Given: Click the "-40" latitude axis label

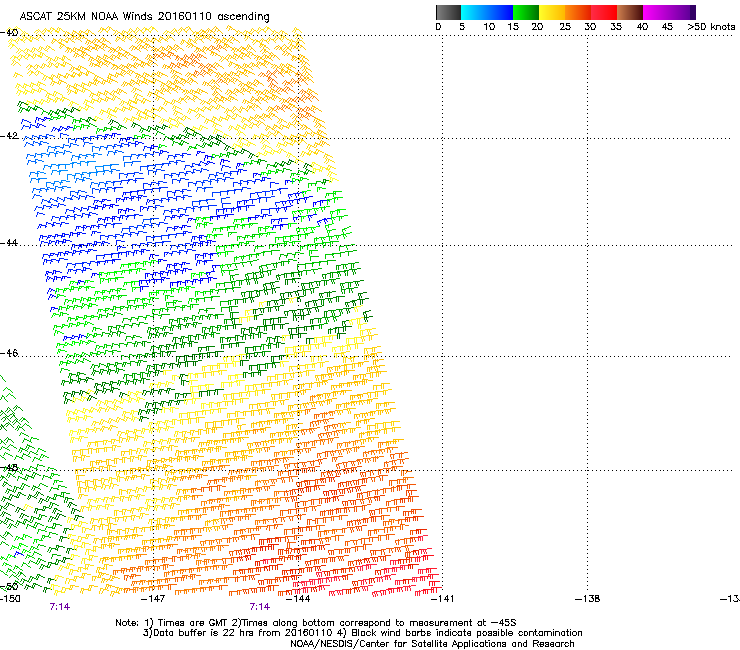Looking at the screenshot, I should (x=9, y=33).
